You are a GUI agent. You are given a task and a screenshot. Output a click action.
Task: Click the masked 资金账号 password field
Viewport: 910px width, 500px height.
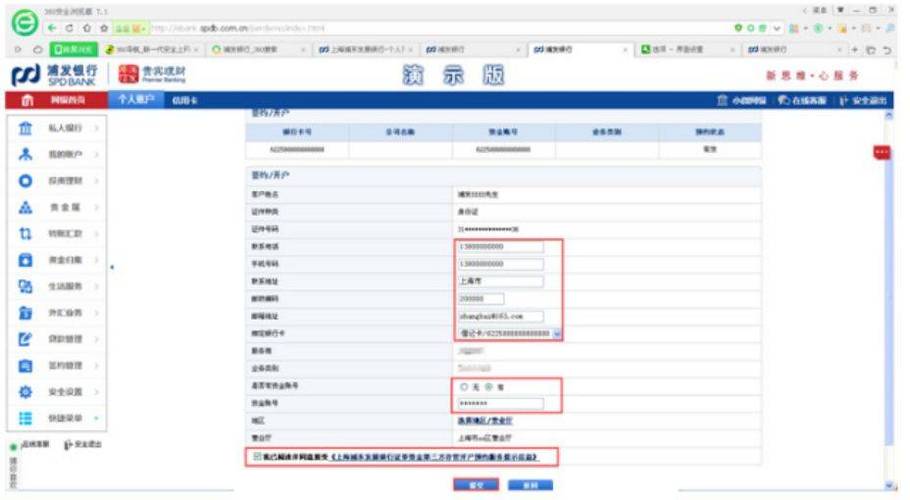point(501,403)
